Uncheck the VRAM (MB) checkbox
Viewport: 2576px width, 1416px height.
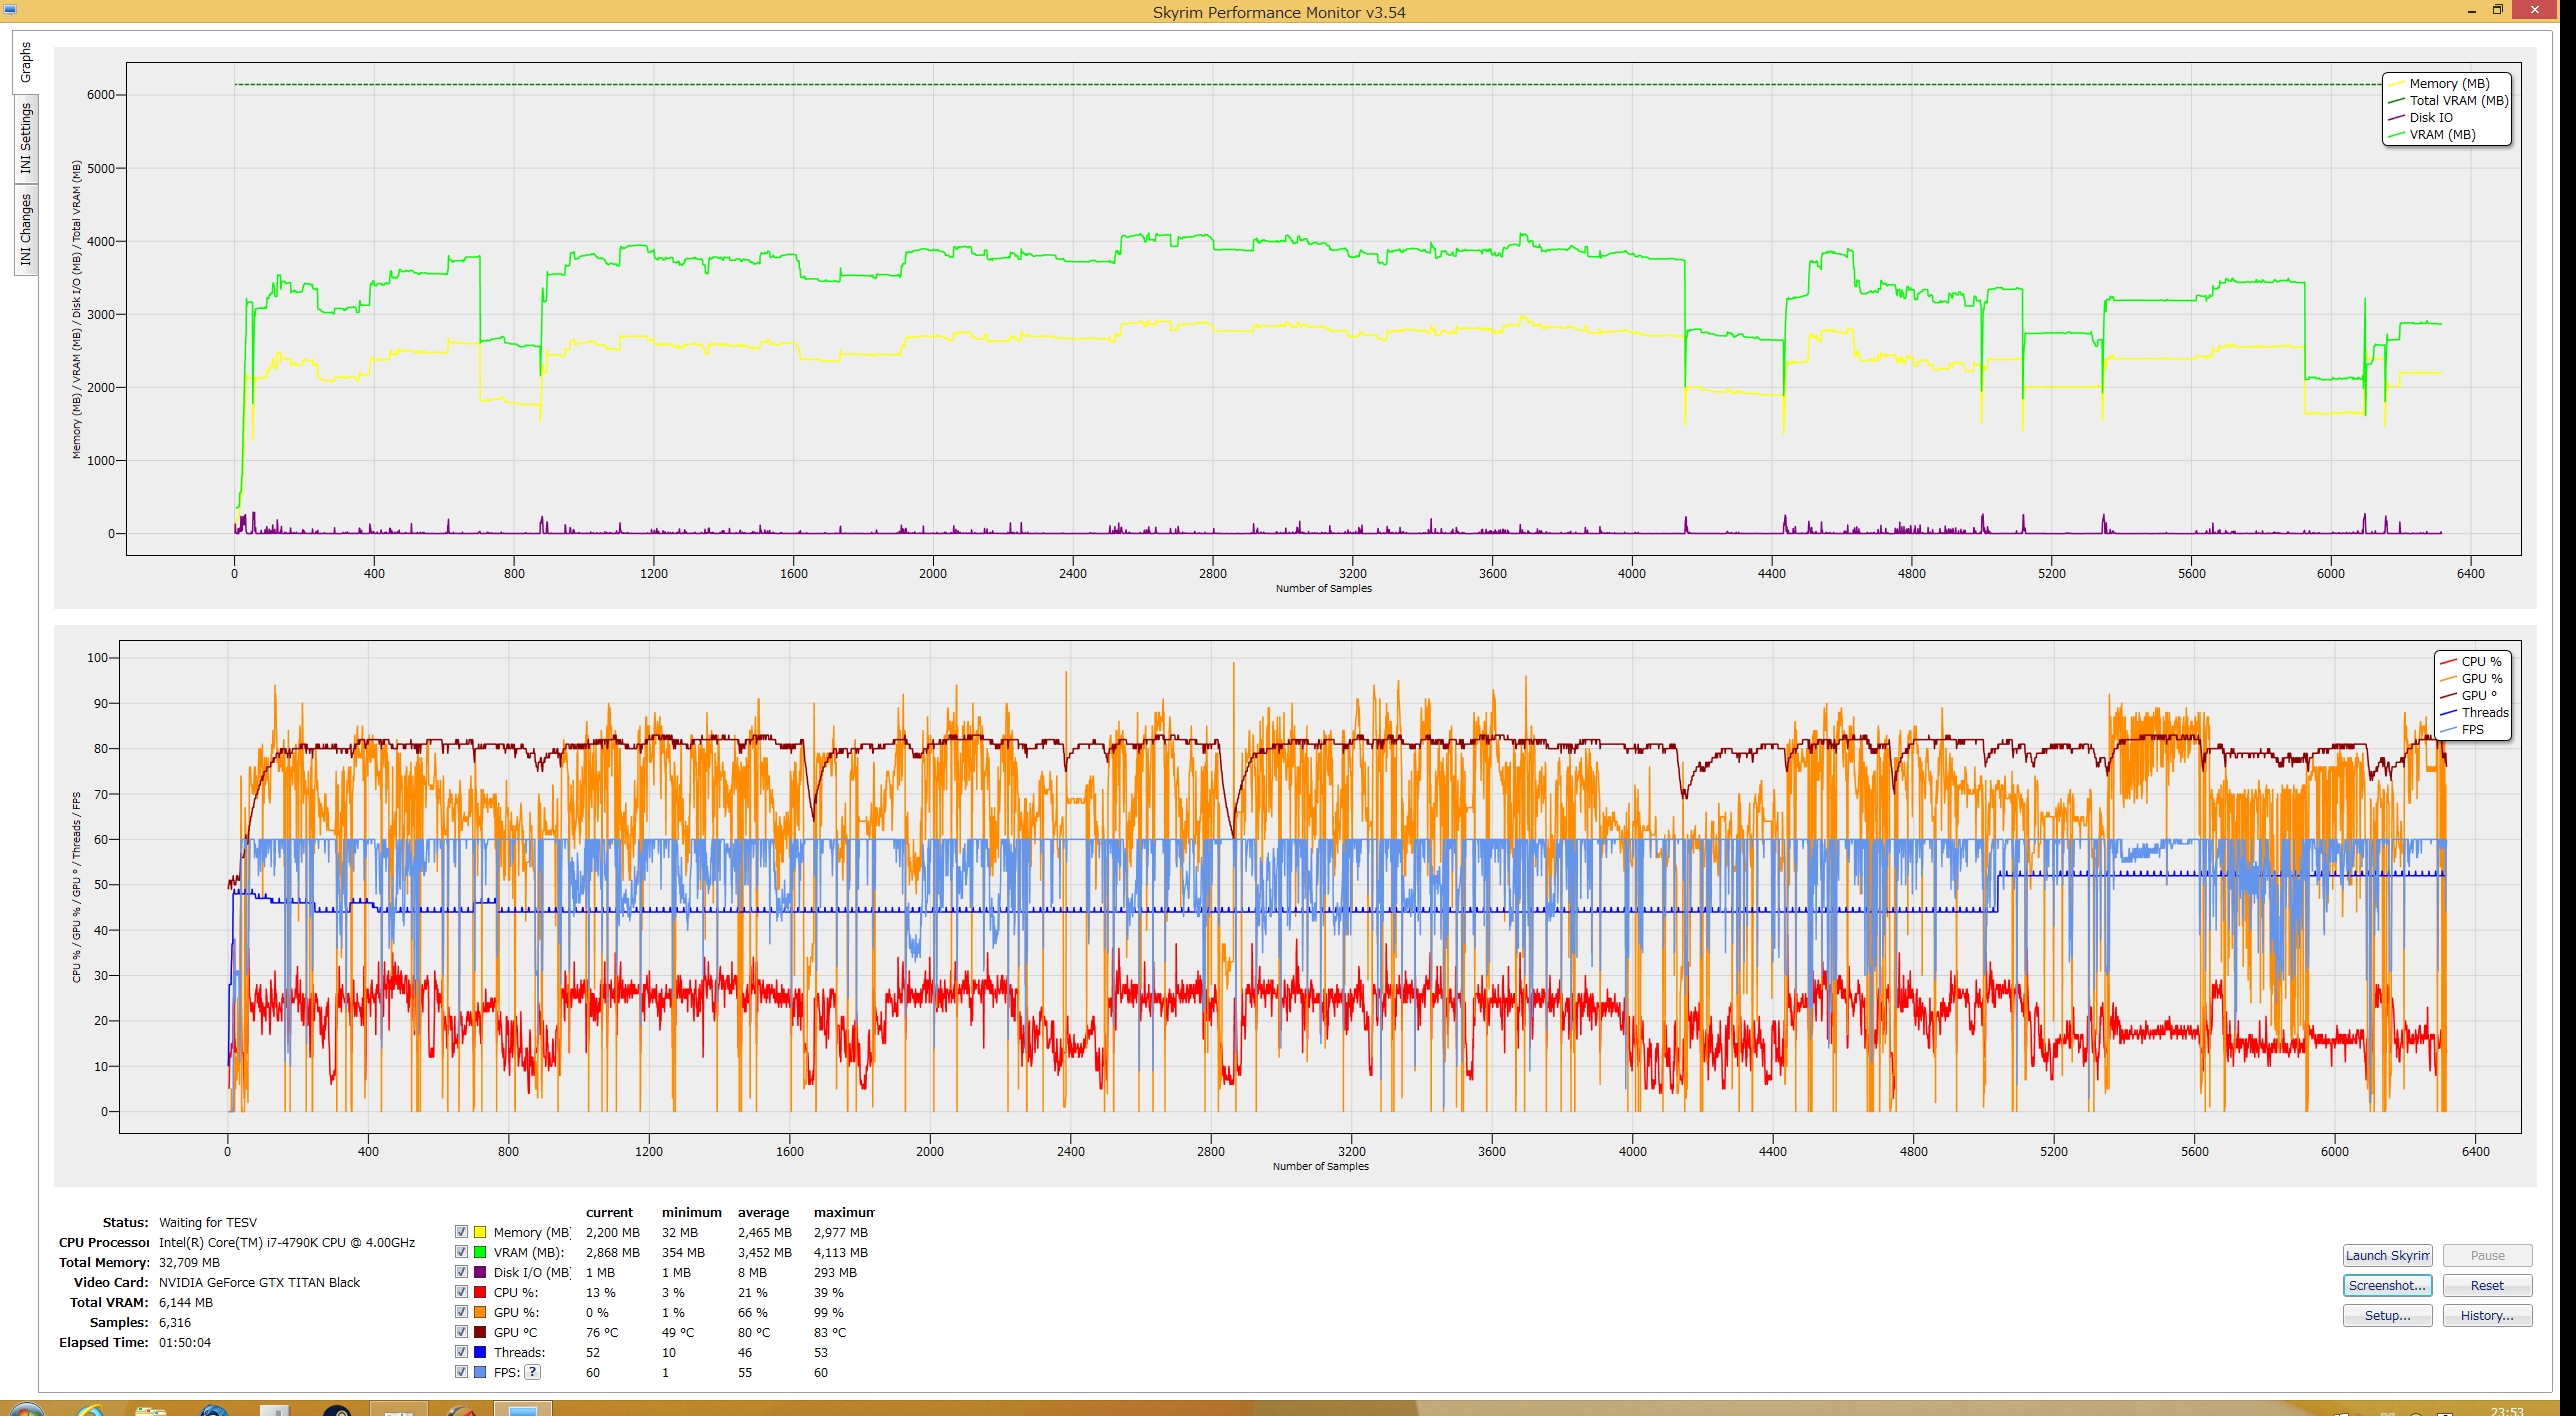click(x=461, y=1252)
